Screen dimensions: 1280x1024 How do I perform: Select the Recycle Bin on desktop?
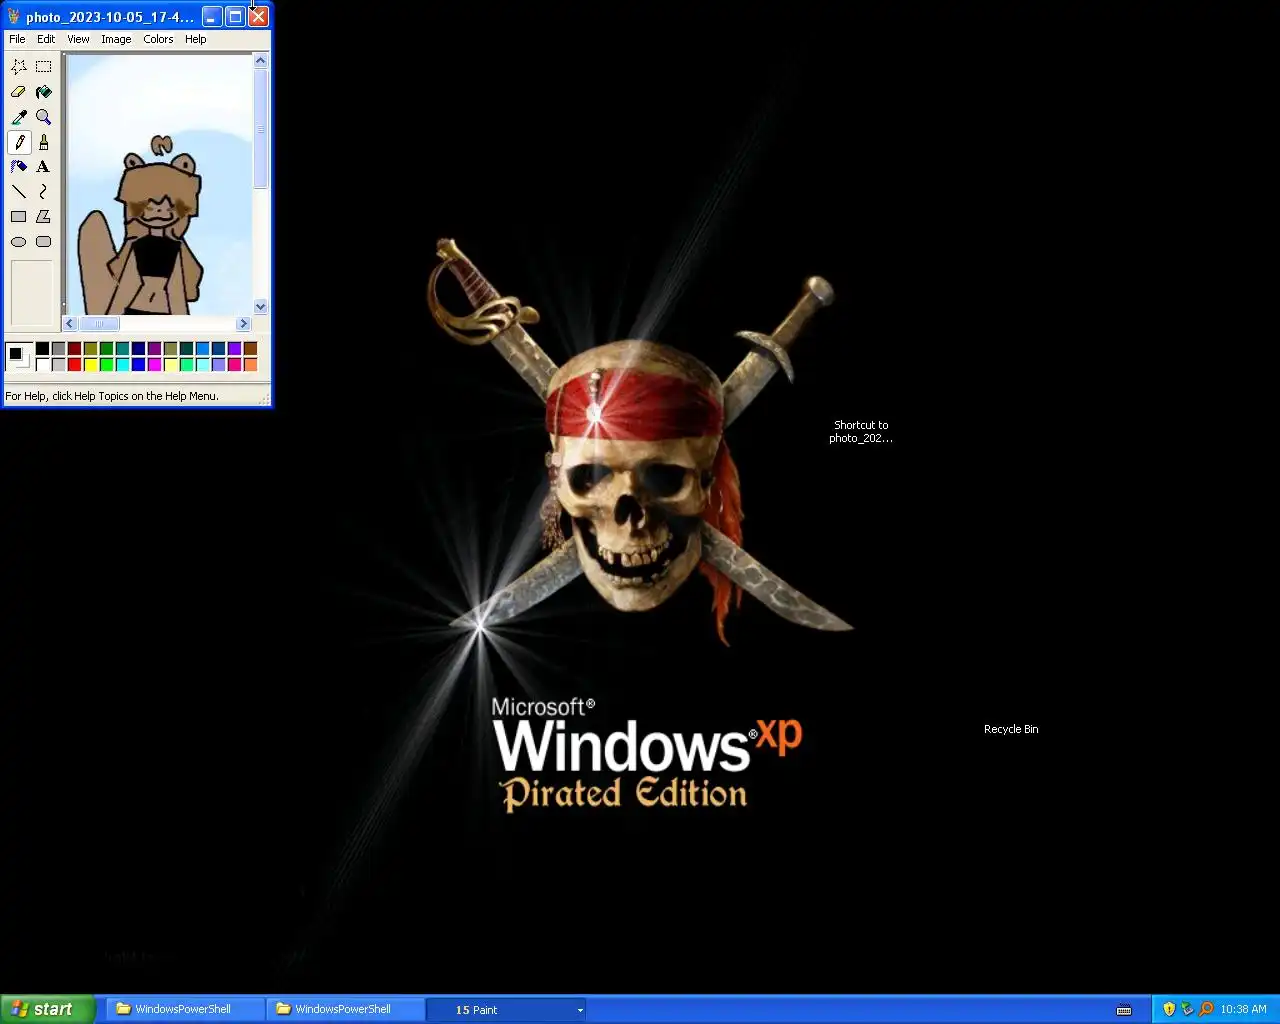click(x=1011, y=729)
